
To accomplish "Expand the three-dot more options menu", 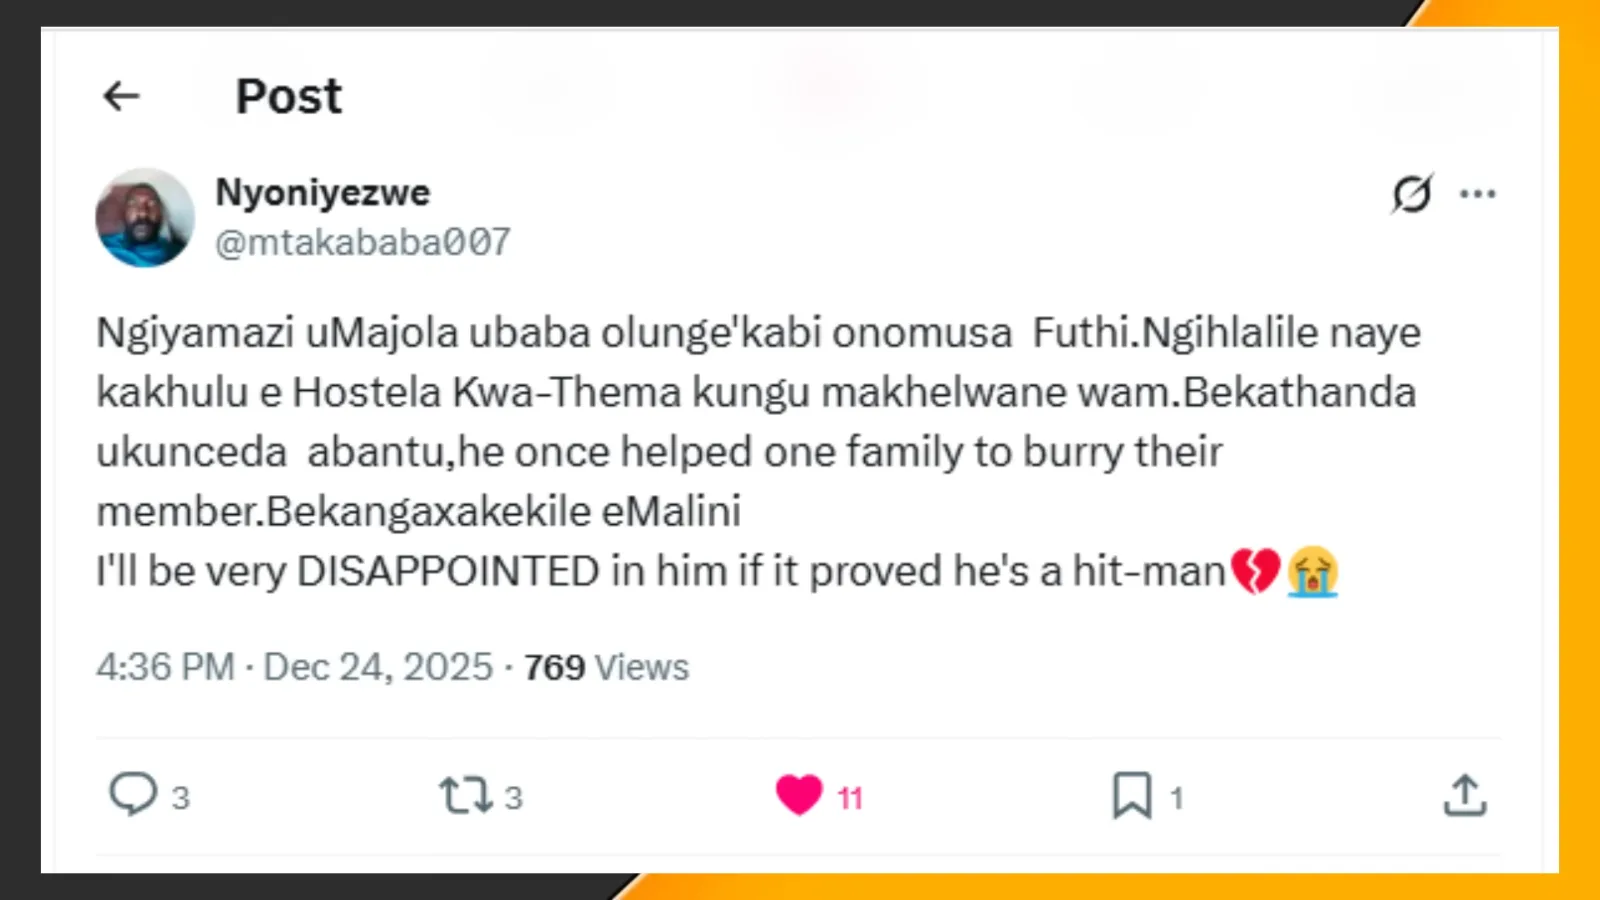I will 1477,194.
